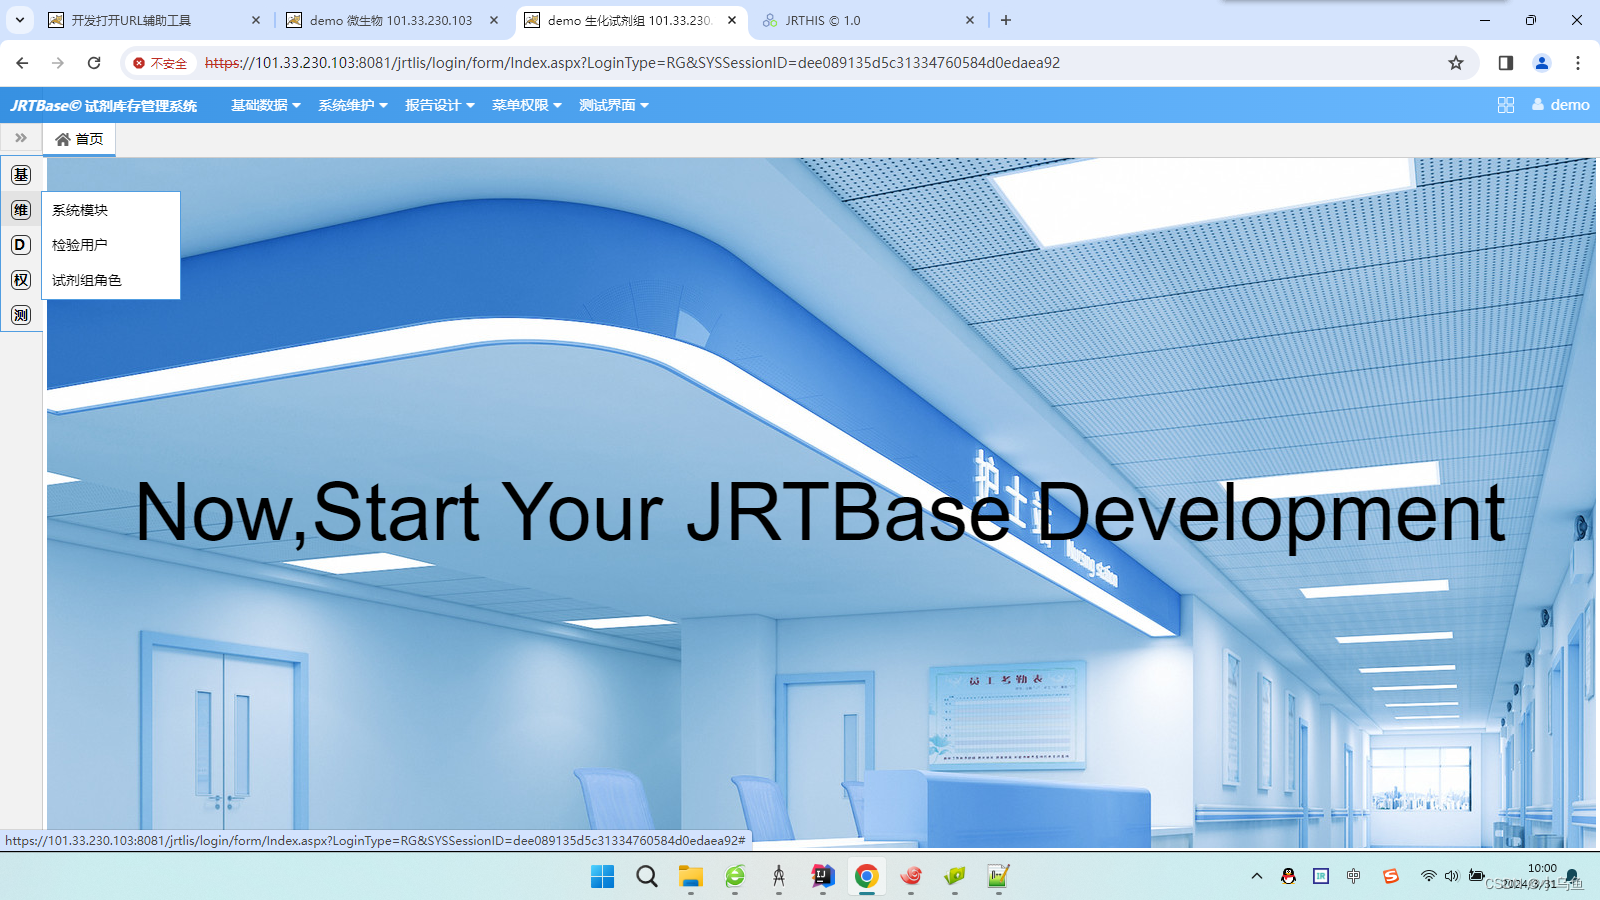This screenshot has height=900, width=1600.
Task: Click the QQ penguin tray icon
Action: tap(1289, 876)
